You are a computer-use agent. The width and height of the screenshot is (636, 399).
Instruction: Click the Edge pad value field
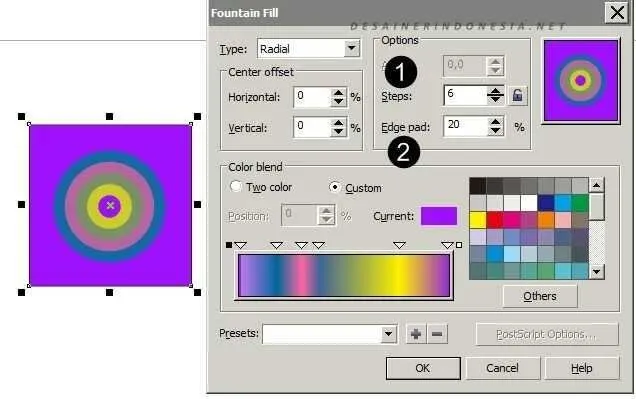point(466,126)
